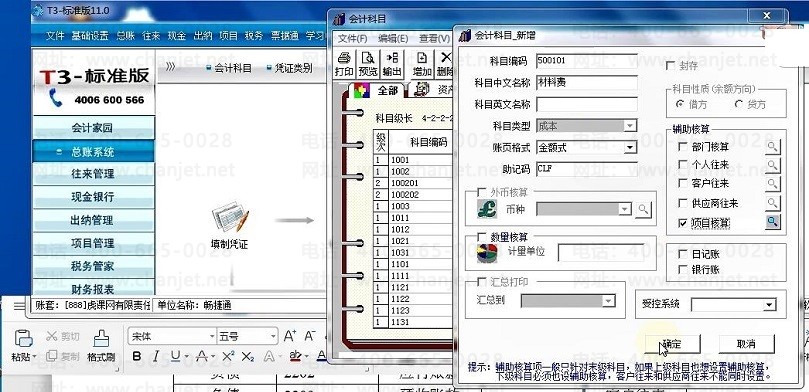Toggle bold formatting button
This screenshot has width=809, height=392.
pyautogui.click(x=137, y=356)
